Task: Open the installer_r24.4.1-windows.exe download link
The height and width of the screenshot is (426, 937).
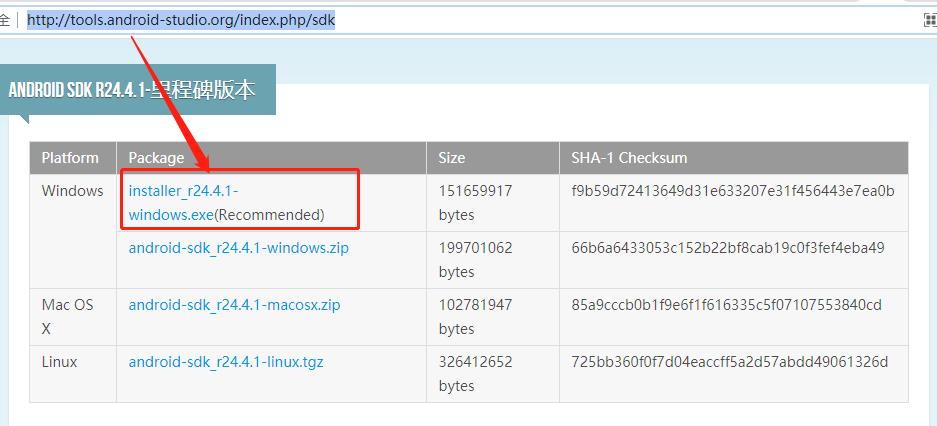Action: [184, 191]
